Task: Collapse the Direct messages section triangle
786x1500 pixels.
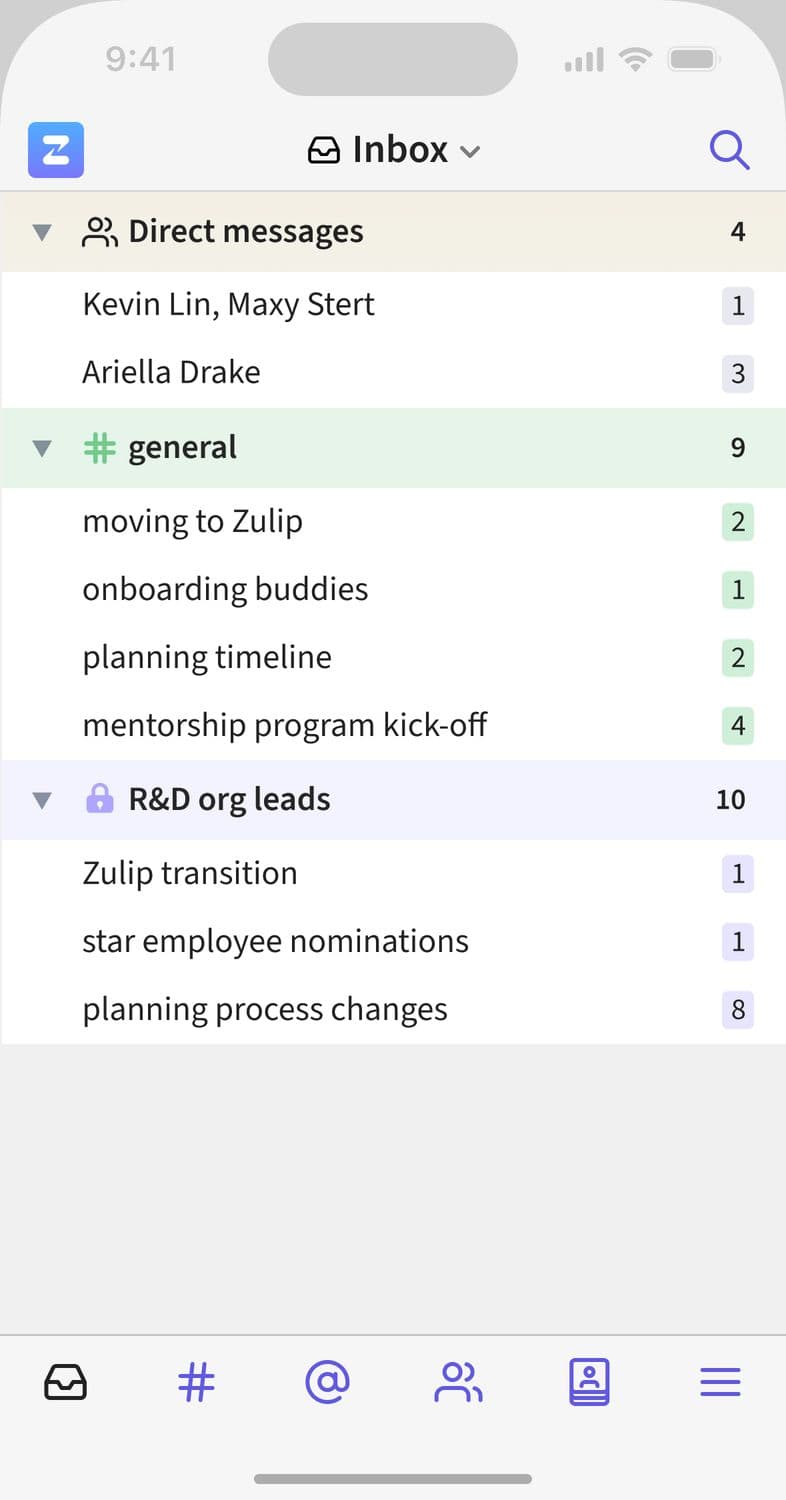Action: click(x=41, y=232)
